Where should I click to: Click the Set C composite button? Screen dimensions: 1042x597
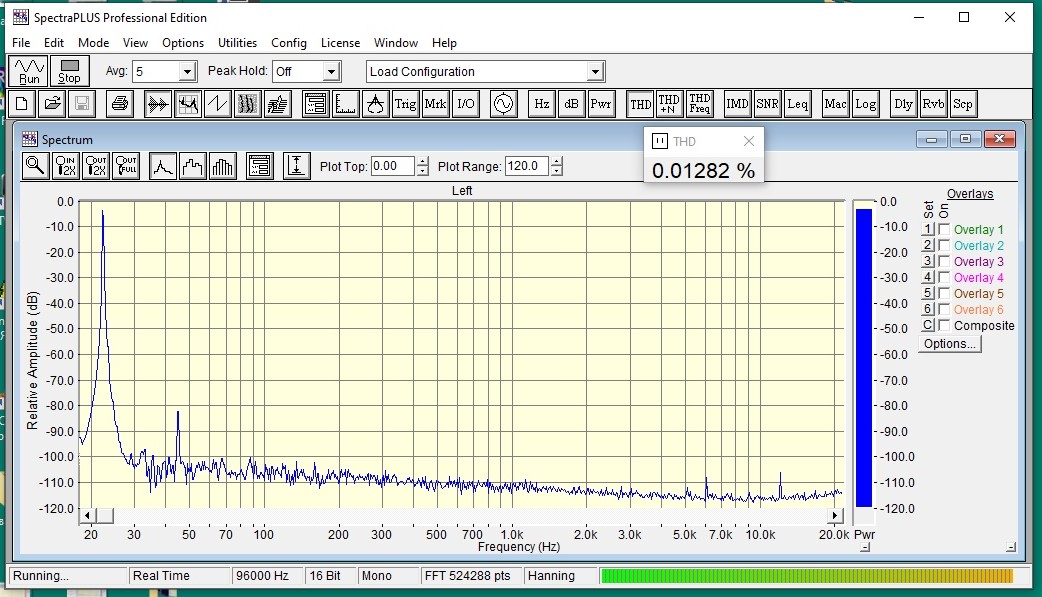928,325
